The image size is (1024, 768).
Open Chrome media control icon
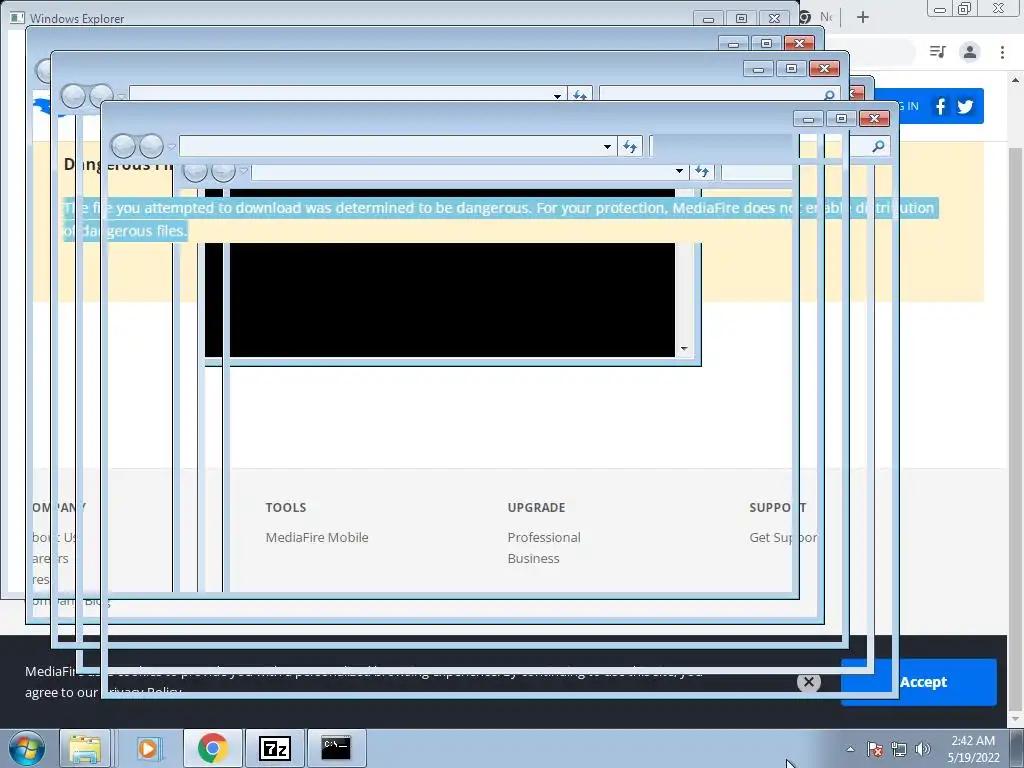[x=938, y=52]
